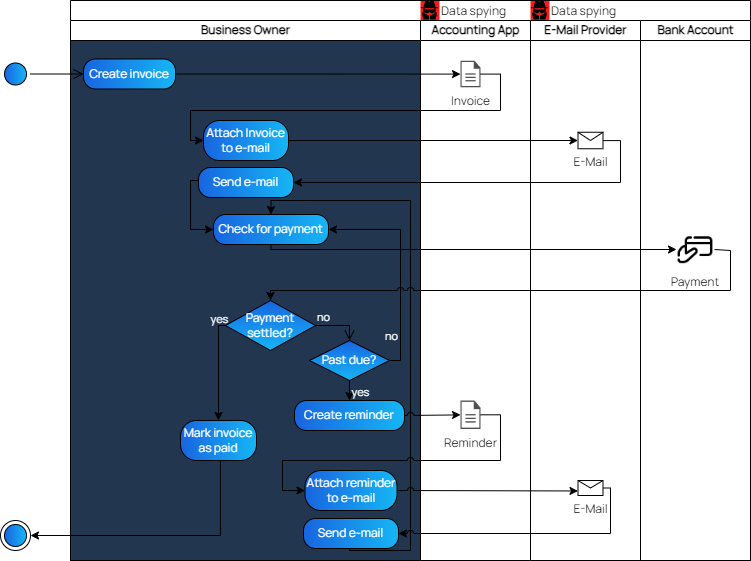
Task: Select the Send e-mail activity below Attach Invoice
Action: click(x=246, y=182)
